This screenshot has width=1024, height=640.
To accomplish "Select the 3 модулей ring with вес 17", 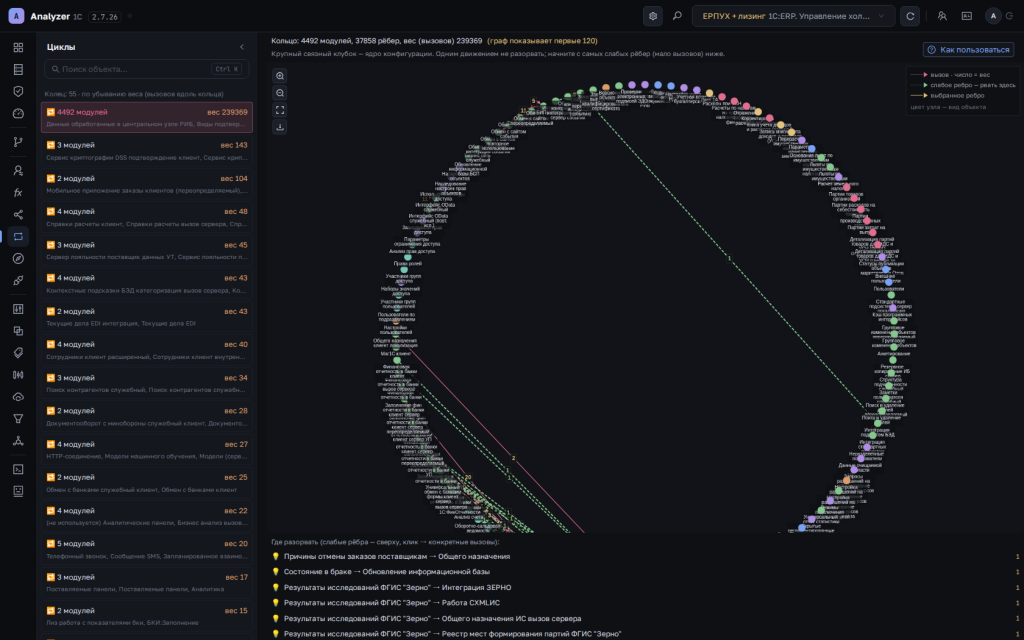I will (x=146, y=583).
